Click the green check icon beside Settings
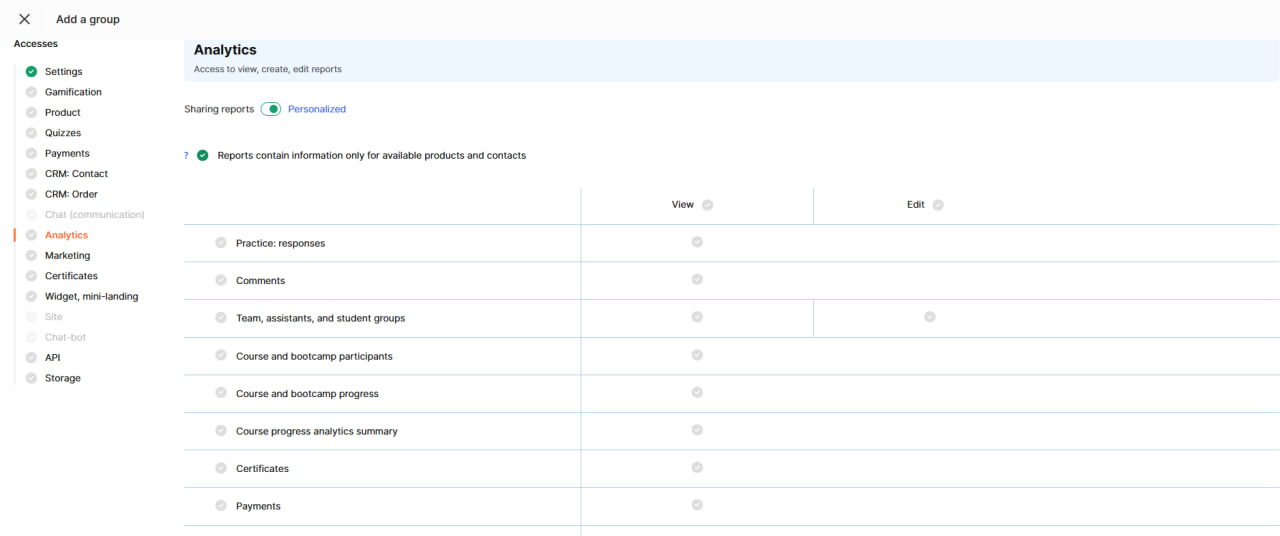 point(31,72)
